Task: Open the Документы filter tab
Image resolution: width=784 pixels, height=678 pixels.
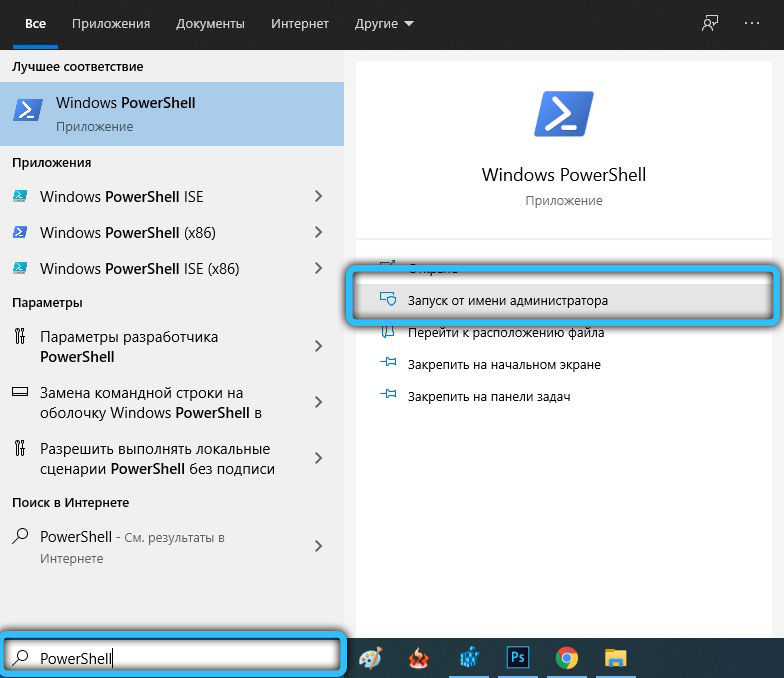Action: point(210,24)
